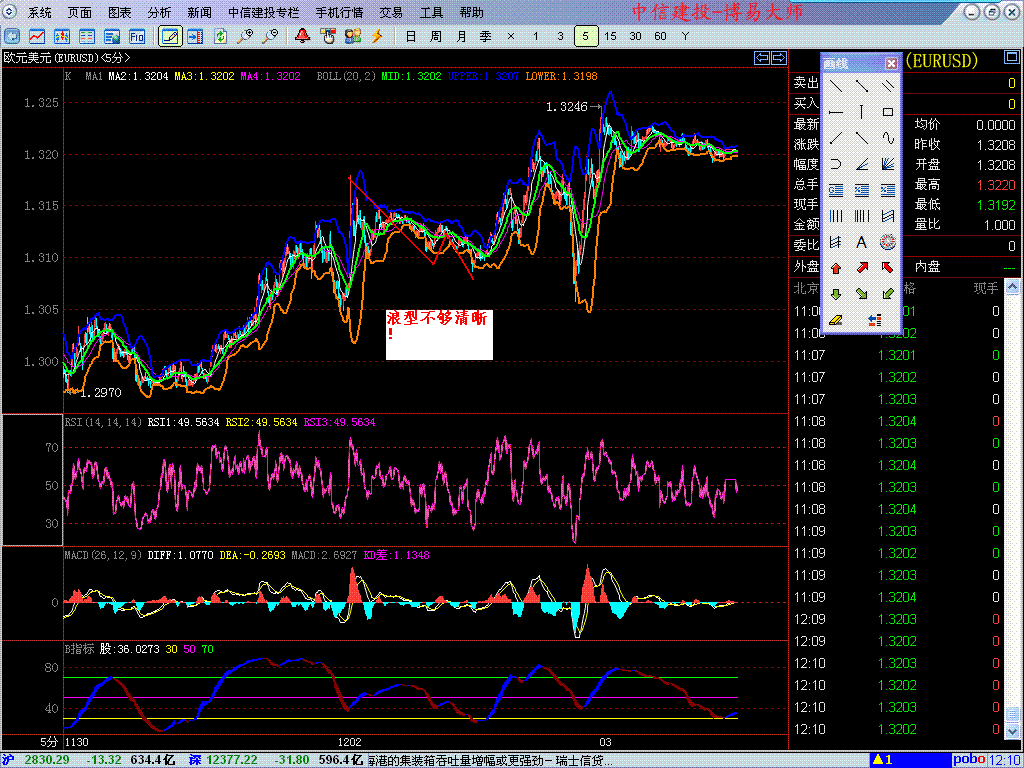Toggle the drawing tools pencil button

point(170,36)
